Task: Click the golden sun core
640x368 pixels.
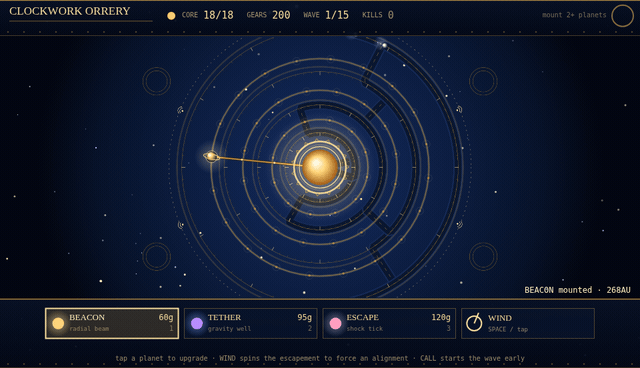Action: [320, 167]
